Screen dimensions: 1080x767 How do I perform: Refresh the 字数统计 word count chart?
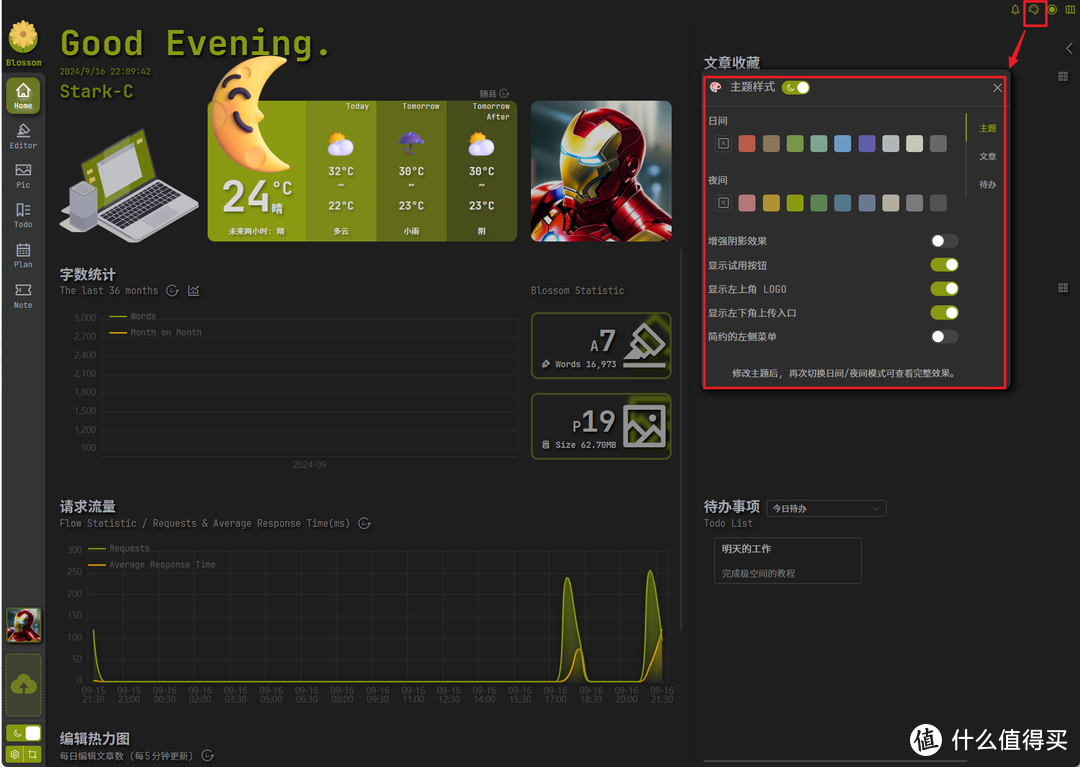click(173, 291)
